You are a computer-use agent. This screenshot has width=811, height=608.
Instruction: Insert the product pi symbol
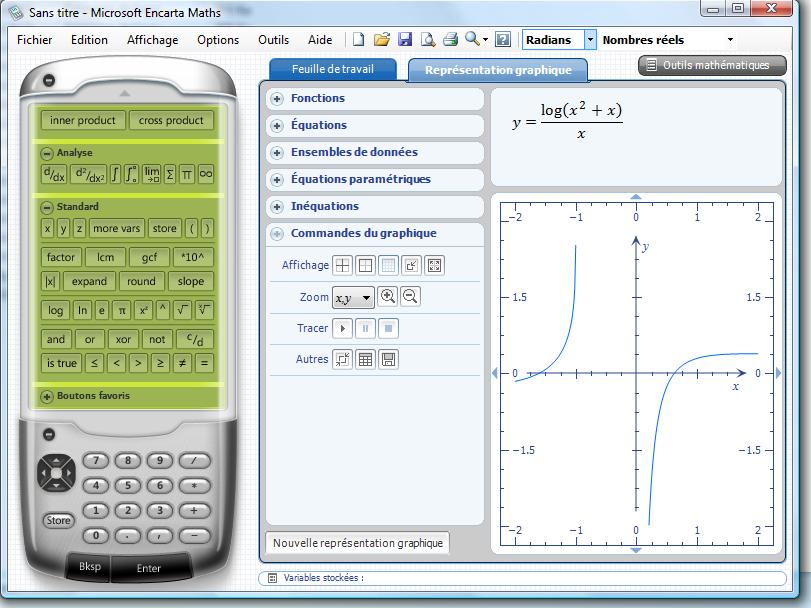(187, 174)
